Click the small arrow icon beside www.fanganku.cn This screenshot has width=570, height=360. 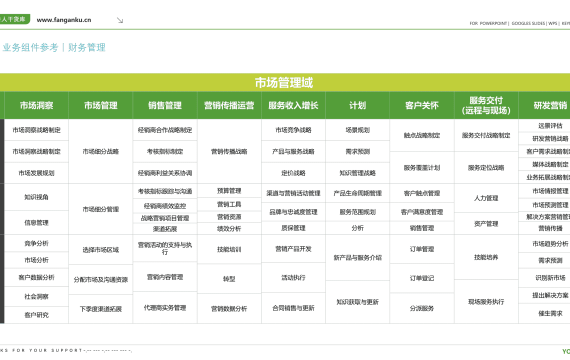[120, 20]
